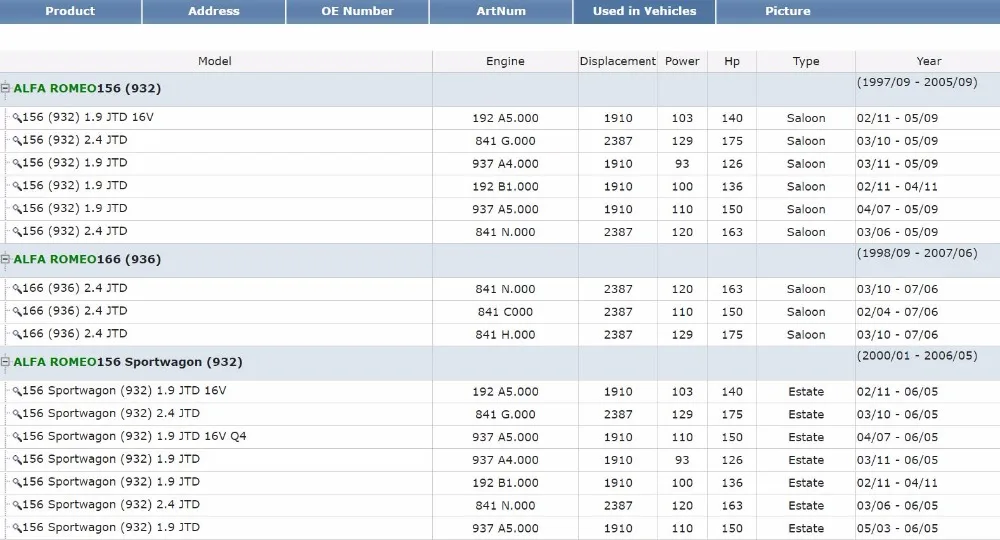Click magnifier icon for Sportwagon 1.9 JTD 05/03 - 06/05
The image size is (1000, 540).
pyautogui.click(x=17, y=529)
